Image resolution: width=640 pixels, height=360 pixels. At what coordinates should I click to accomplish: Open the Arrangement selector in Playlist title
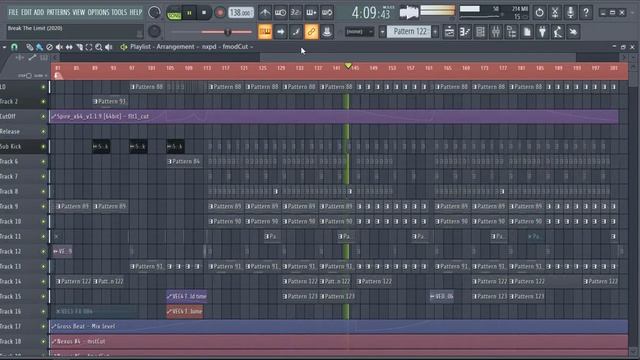176,47
